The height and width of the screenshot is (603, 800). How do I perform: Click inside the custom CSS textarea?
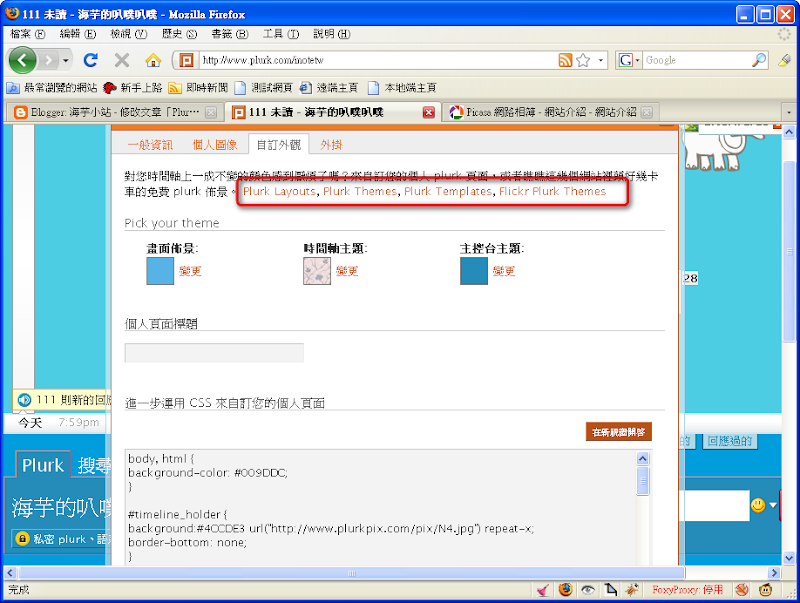pyautogui.click(x=380, y=507)
